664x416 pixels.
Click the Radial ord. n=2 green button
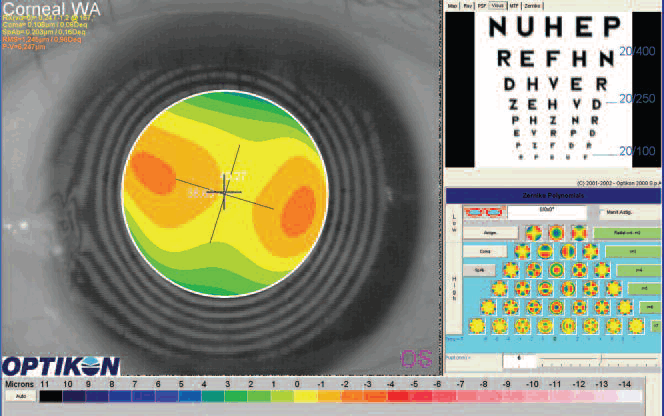(627, 233)
